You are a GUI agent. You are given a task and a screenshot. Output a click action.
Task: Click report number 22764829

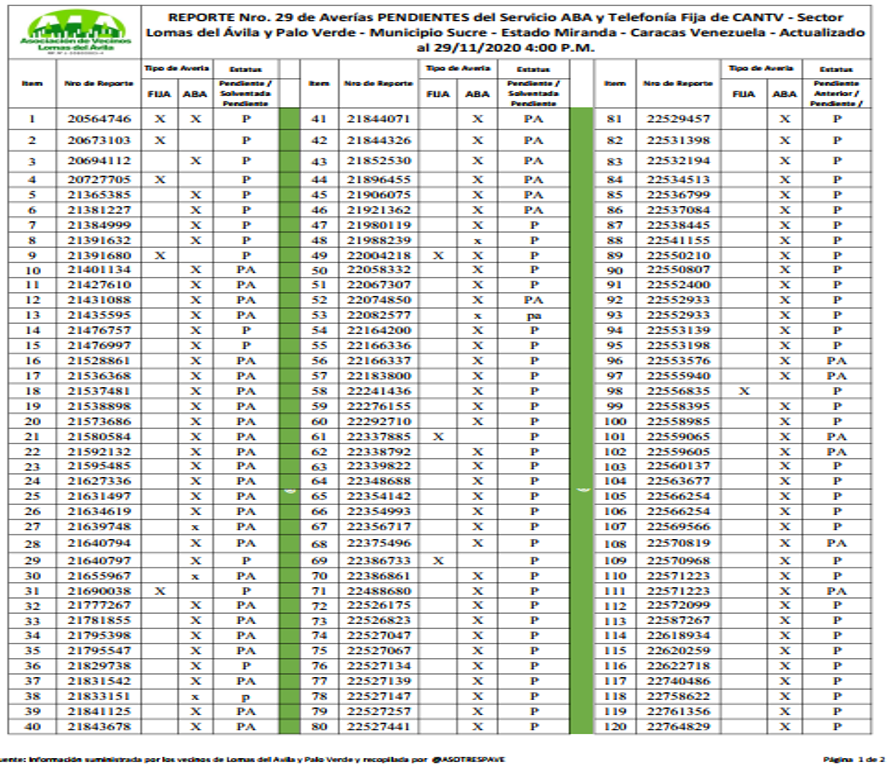(678, 727)
